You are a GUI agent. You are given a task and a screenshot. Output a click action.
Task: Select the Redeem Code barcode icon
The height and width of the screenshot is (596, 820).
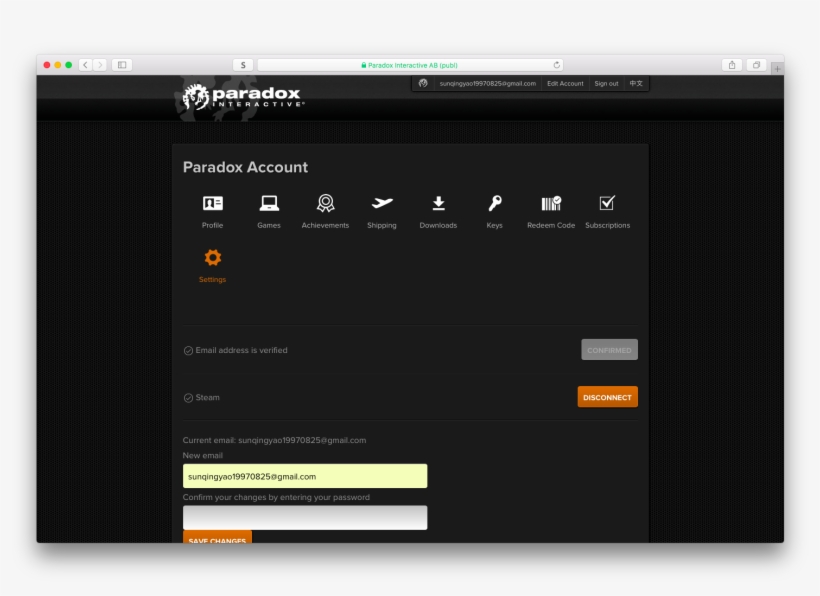(x=551, y=204)
